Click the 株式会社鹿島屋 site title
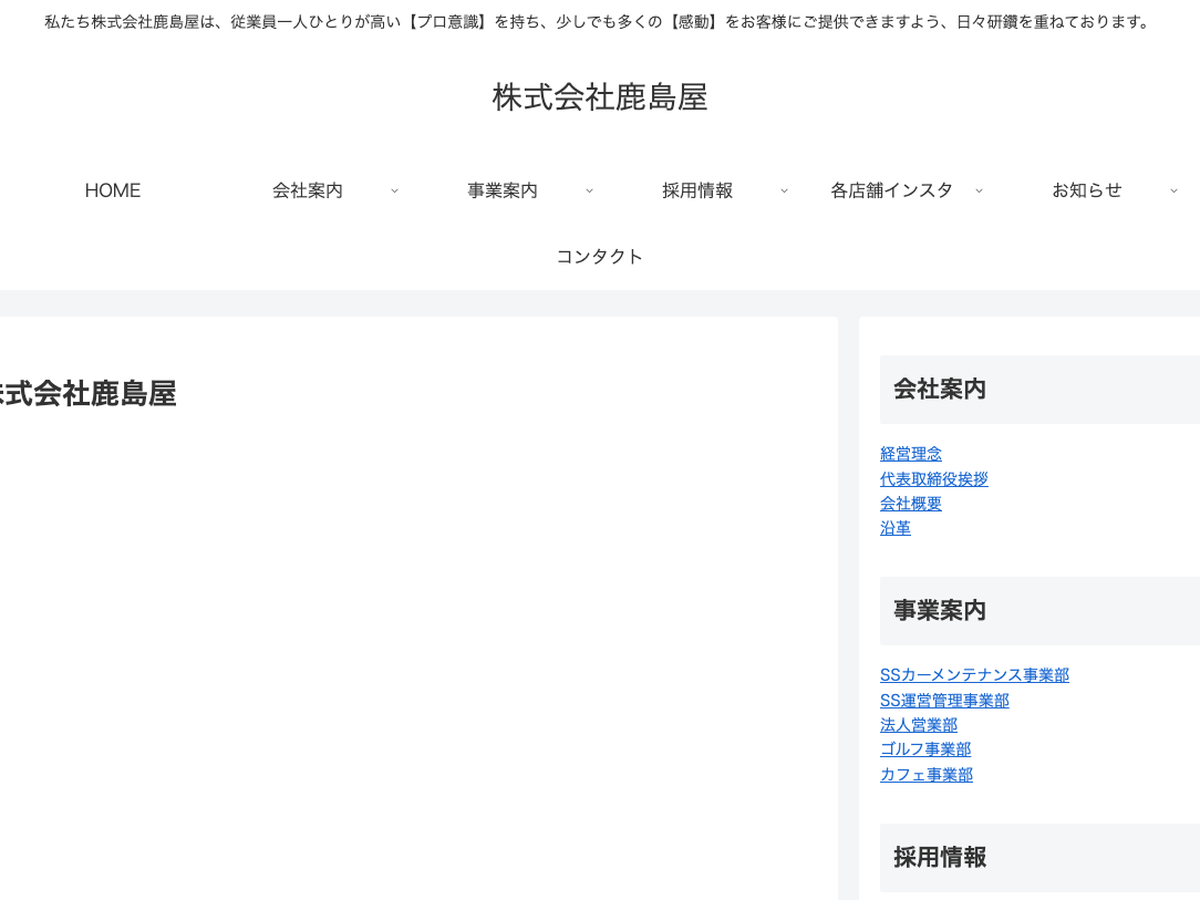 click(599, 97)
